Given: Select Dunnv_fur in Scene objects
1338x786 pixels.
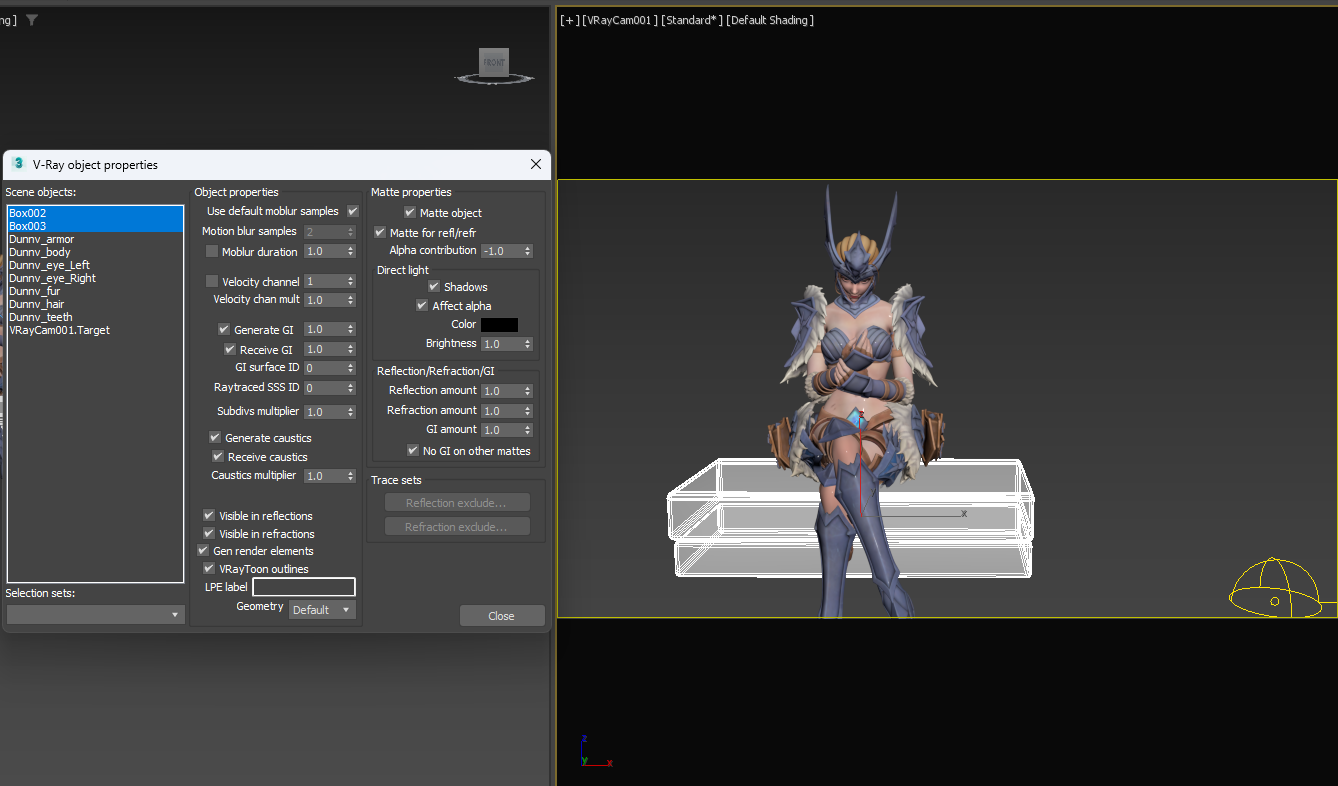Looking at the screenshot, I should (95, 291).
